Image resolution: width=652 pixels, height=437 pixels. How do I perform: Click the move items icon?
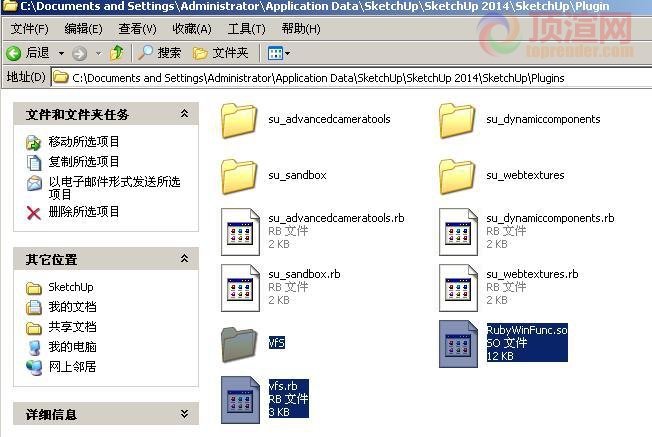tap(34, 143)
